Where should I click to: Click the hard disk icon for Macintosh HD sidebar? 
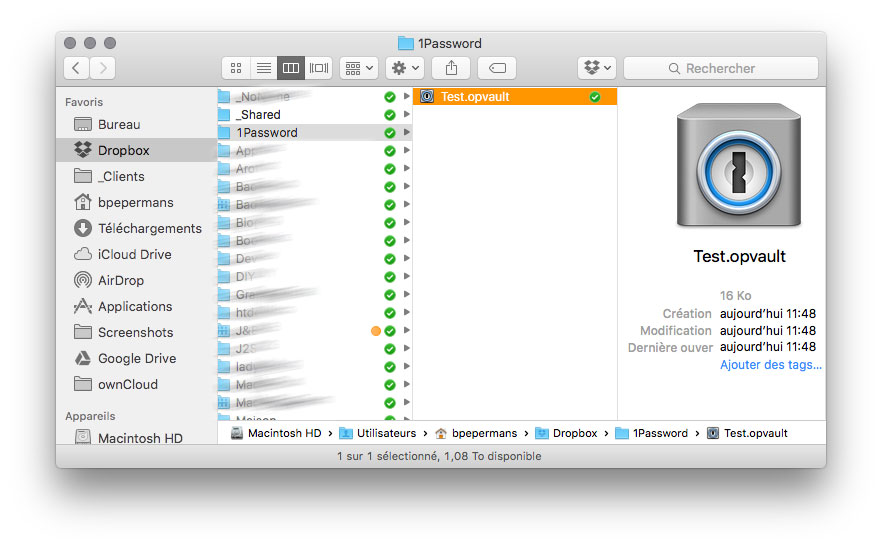[83, 437]
